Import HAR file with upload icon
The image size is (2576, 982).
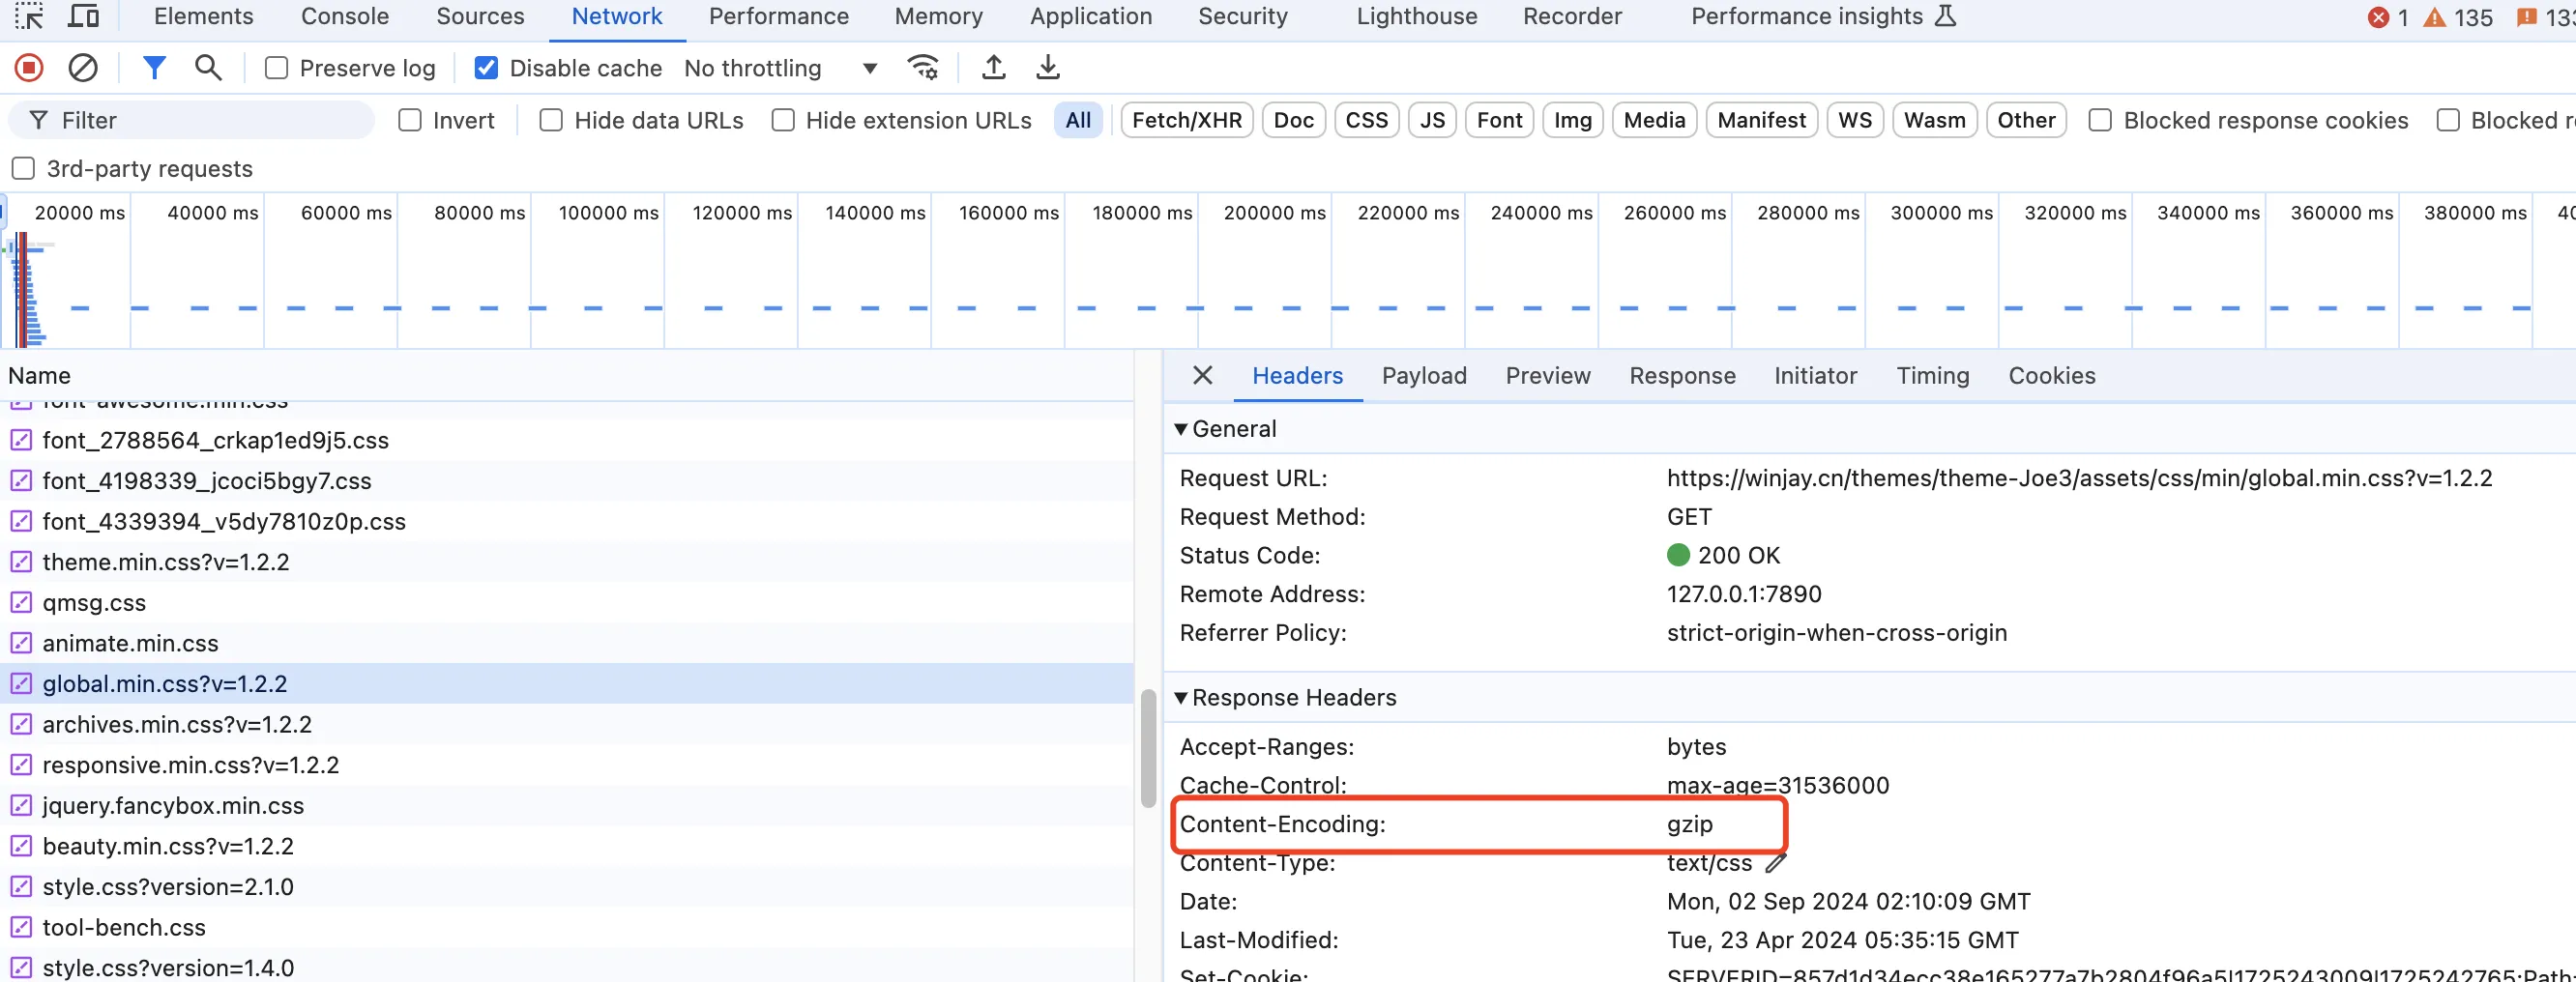[x=993, y=68]
